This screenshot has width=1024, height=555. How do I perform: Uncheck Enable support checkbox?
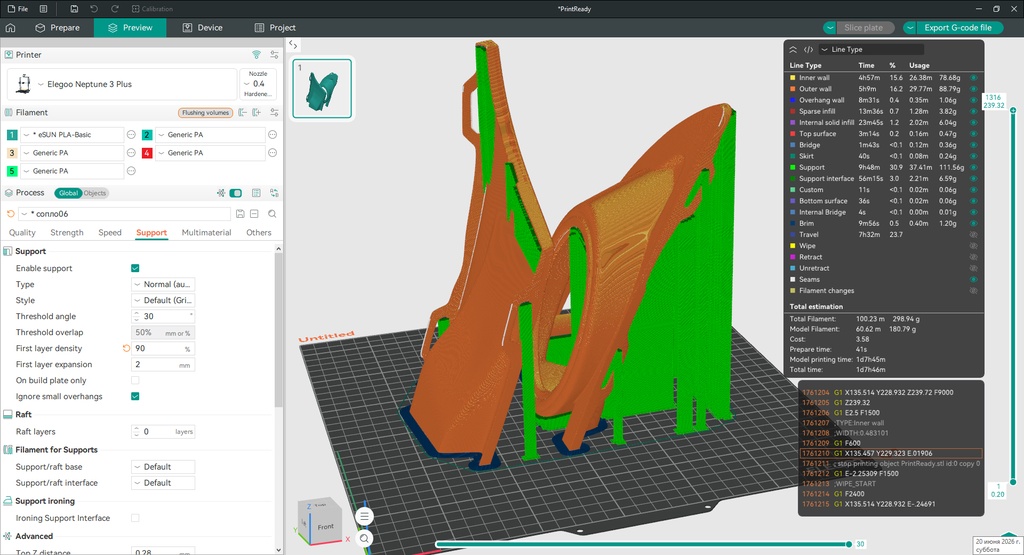135,268
